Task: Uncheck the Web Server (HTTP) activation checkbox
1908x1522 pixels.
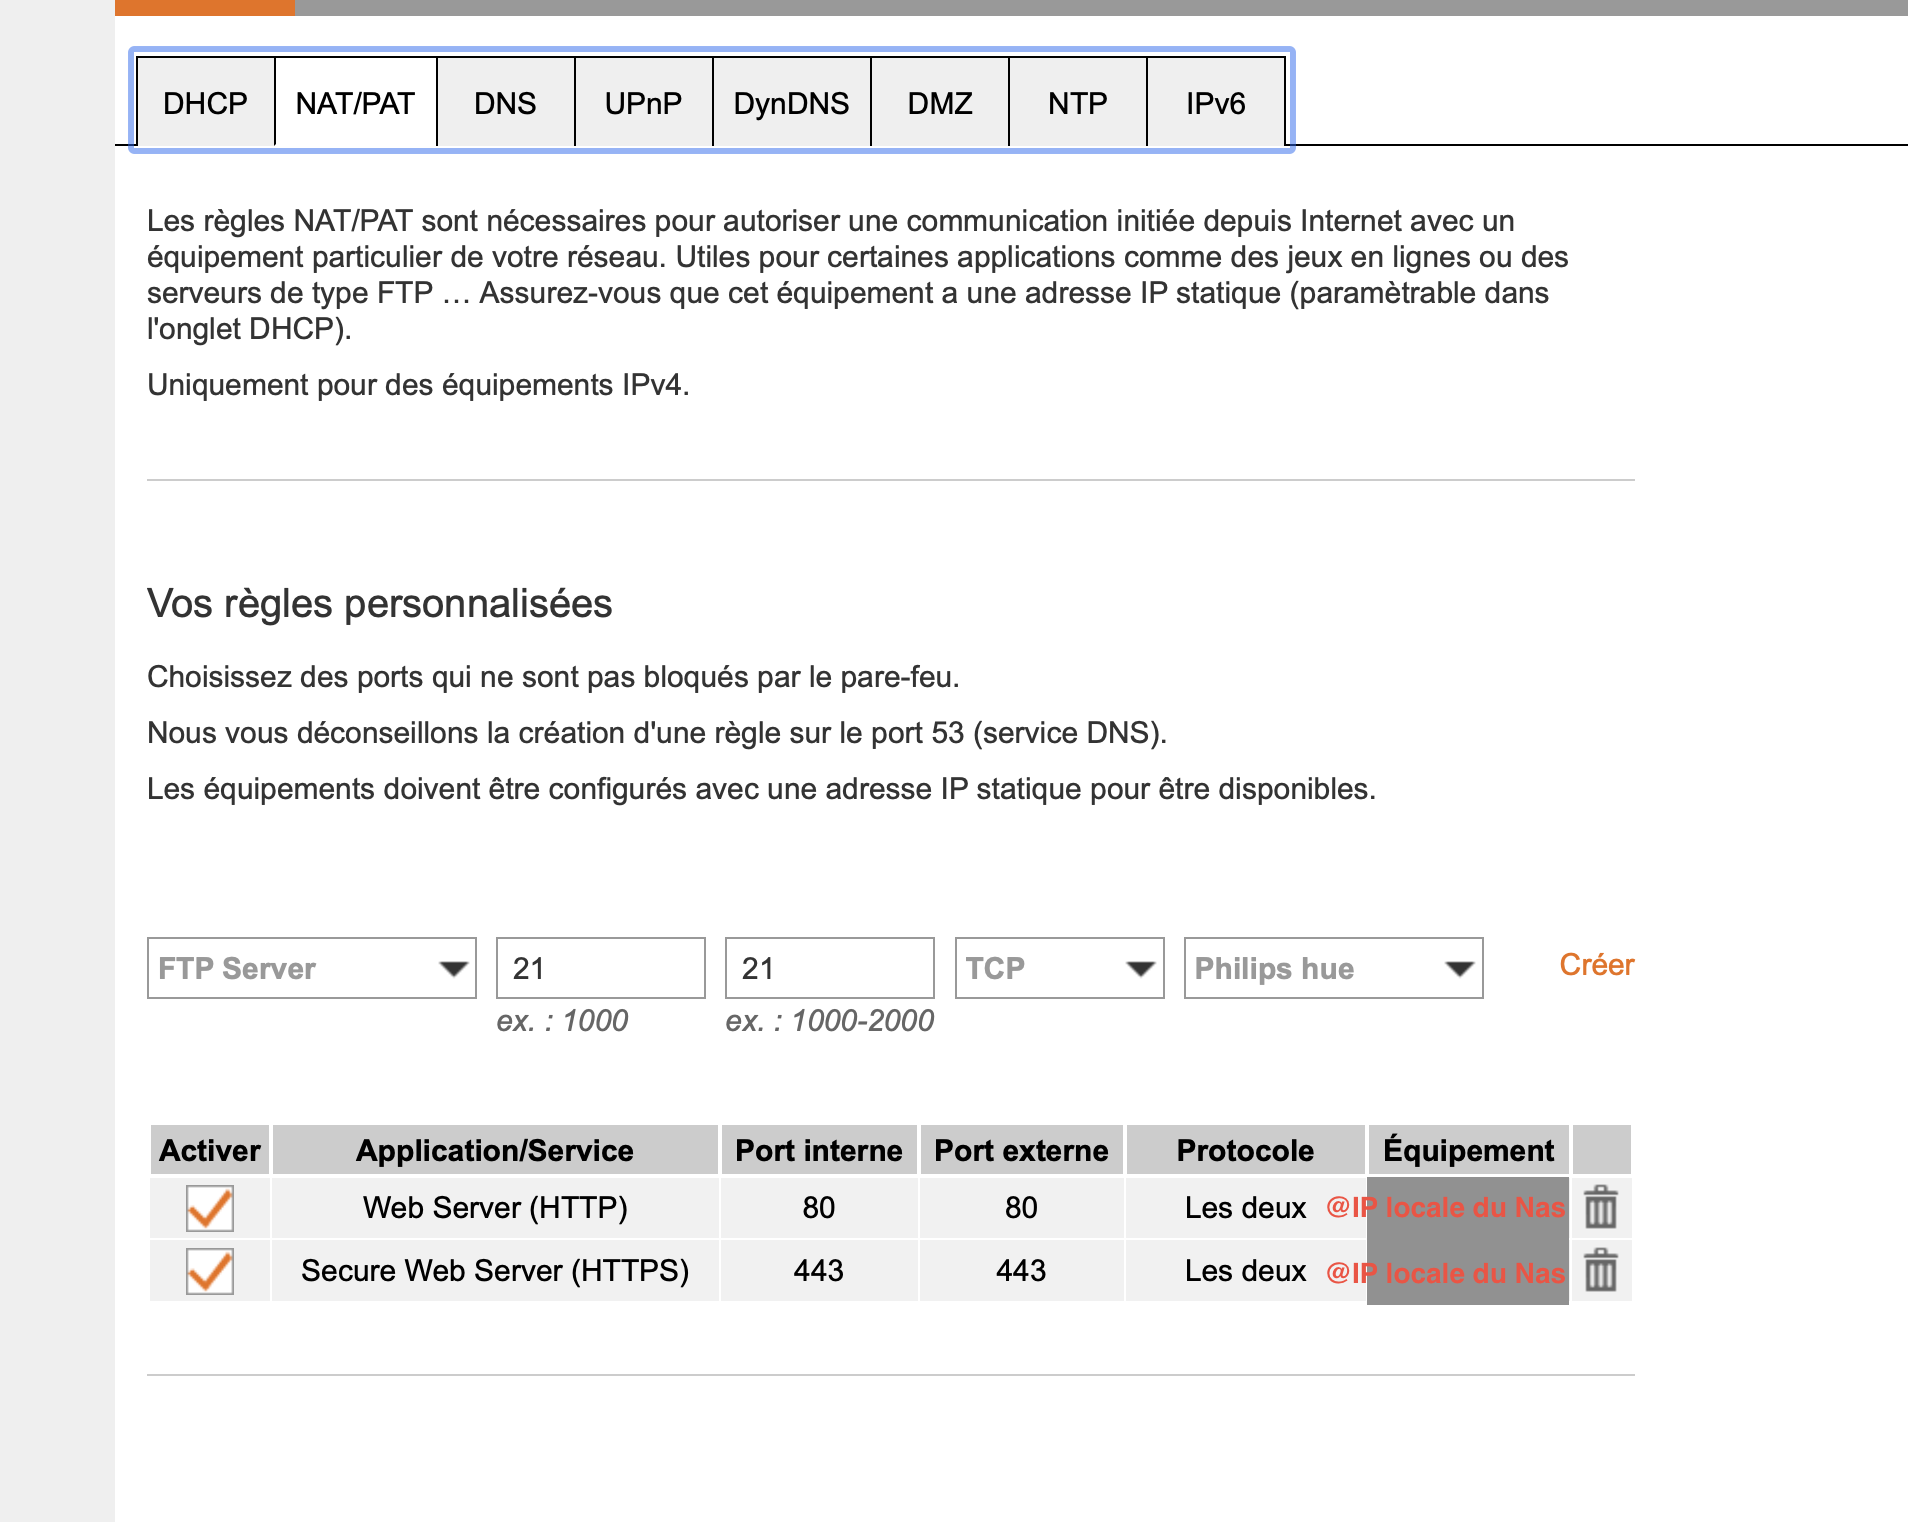Action: click(210, 1208)
